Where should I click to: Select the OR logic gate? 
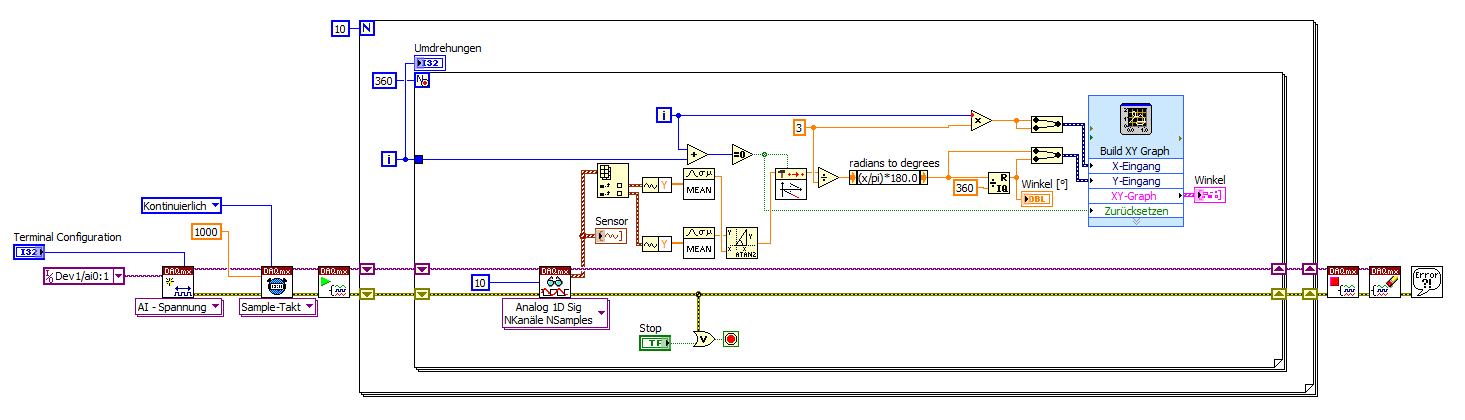(705, 340)
